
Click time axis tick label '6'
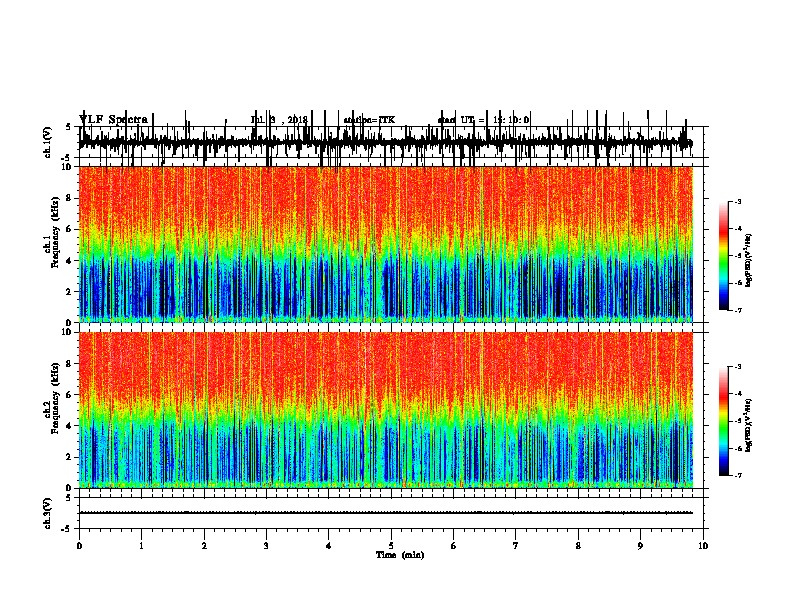point(454,546)
